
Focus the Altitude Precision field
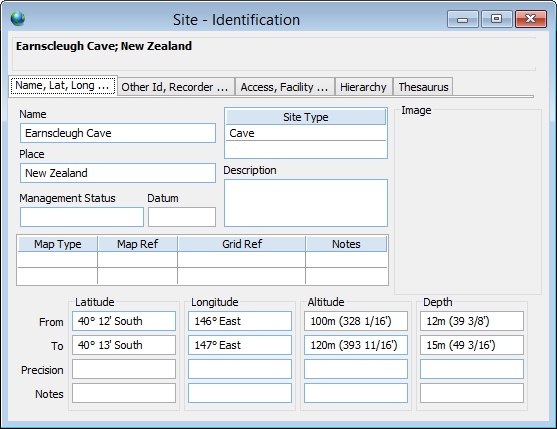356,369
